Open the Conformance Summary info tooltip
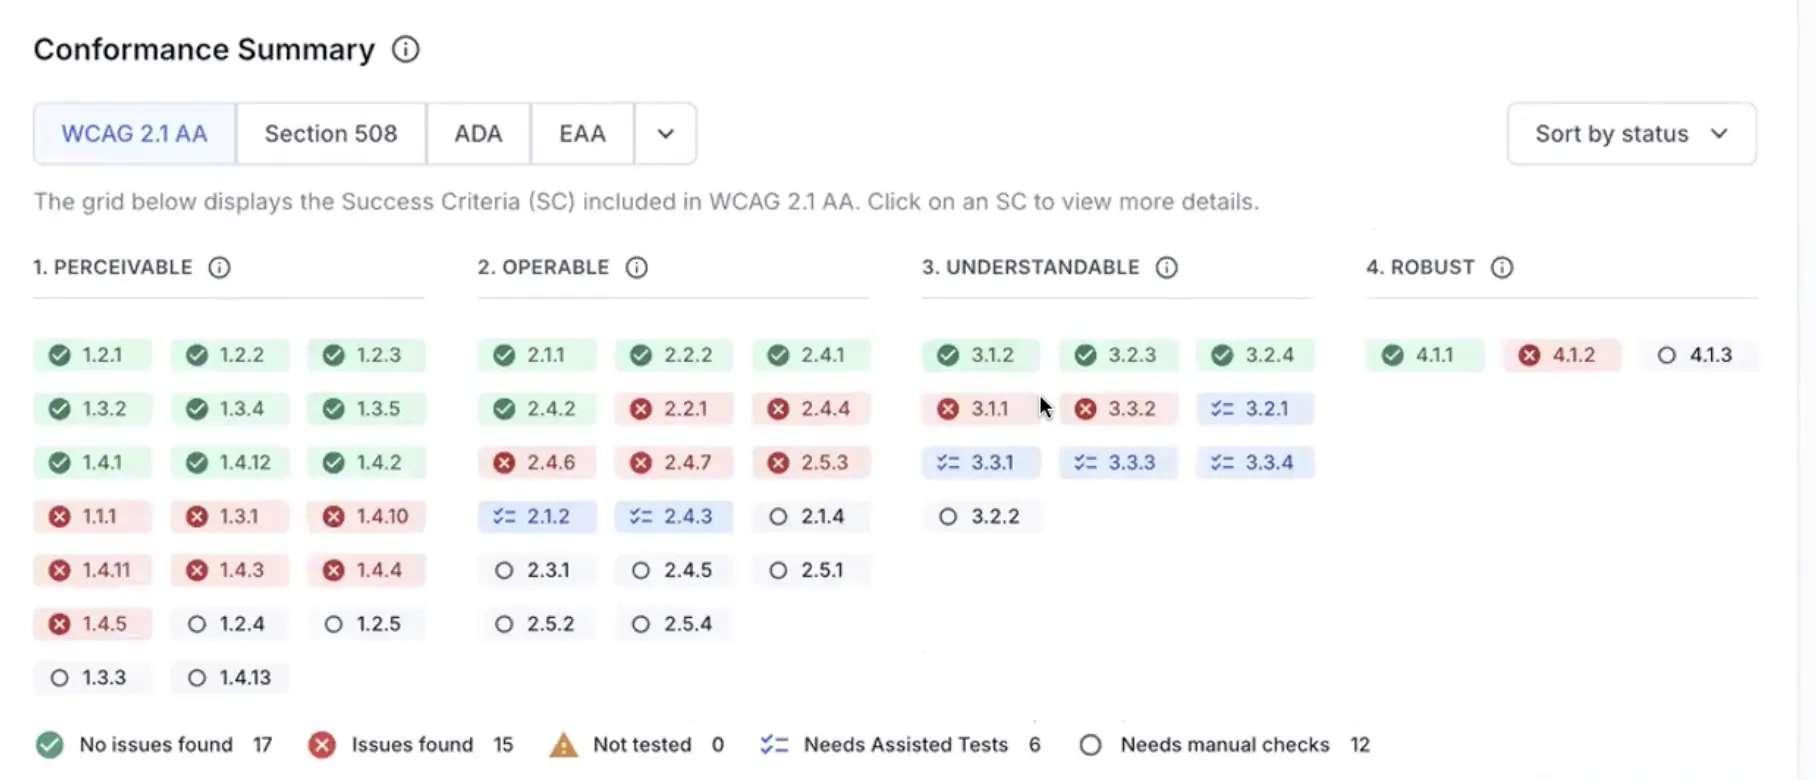This screenshot has width=1816, height=780. 404,49
